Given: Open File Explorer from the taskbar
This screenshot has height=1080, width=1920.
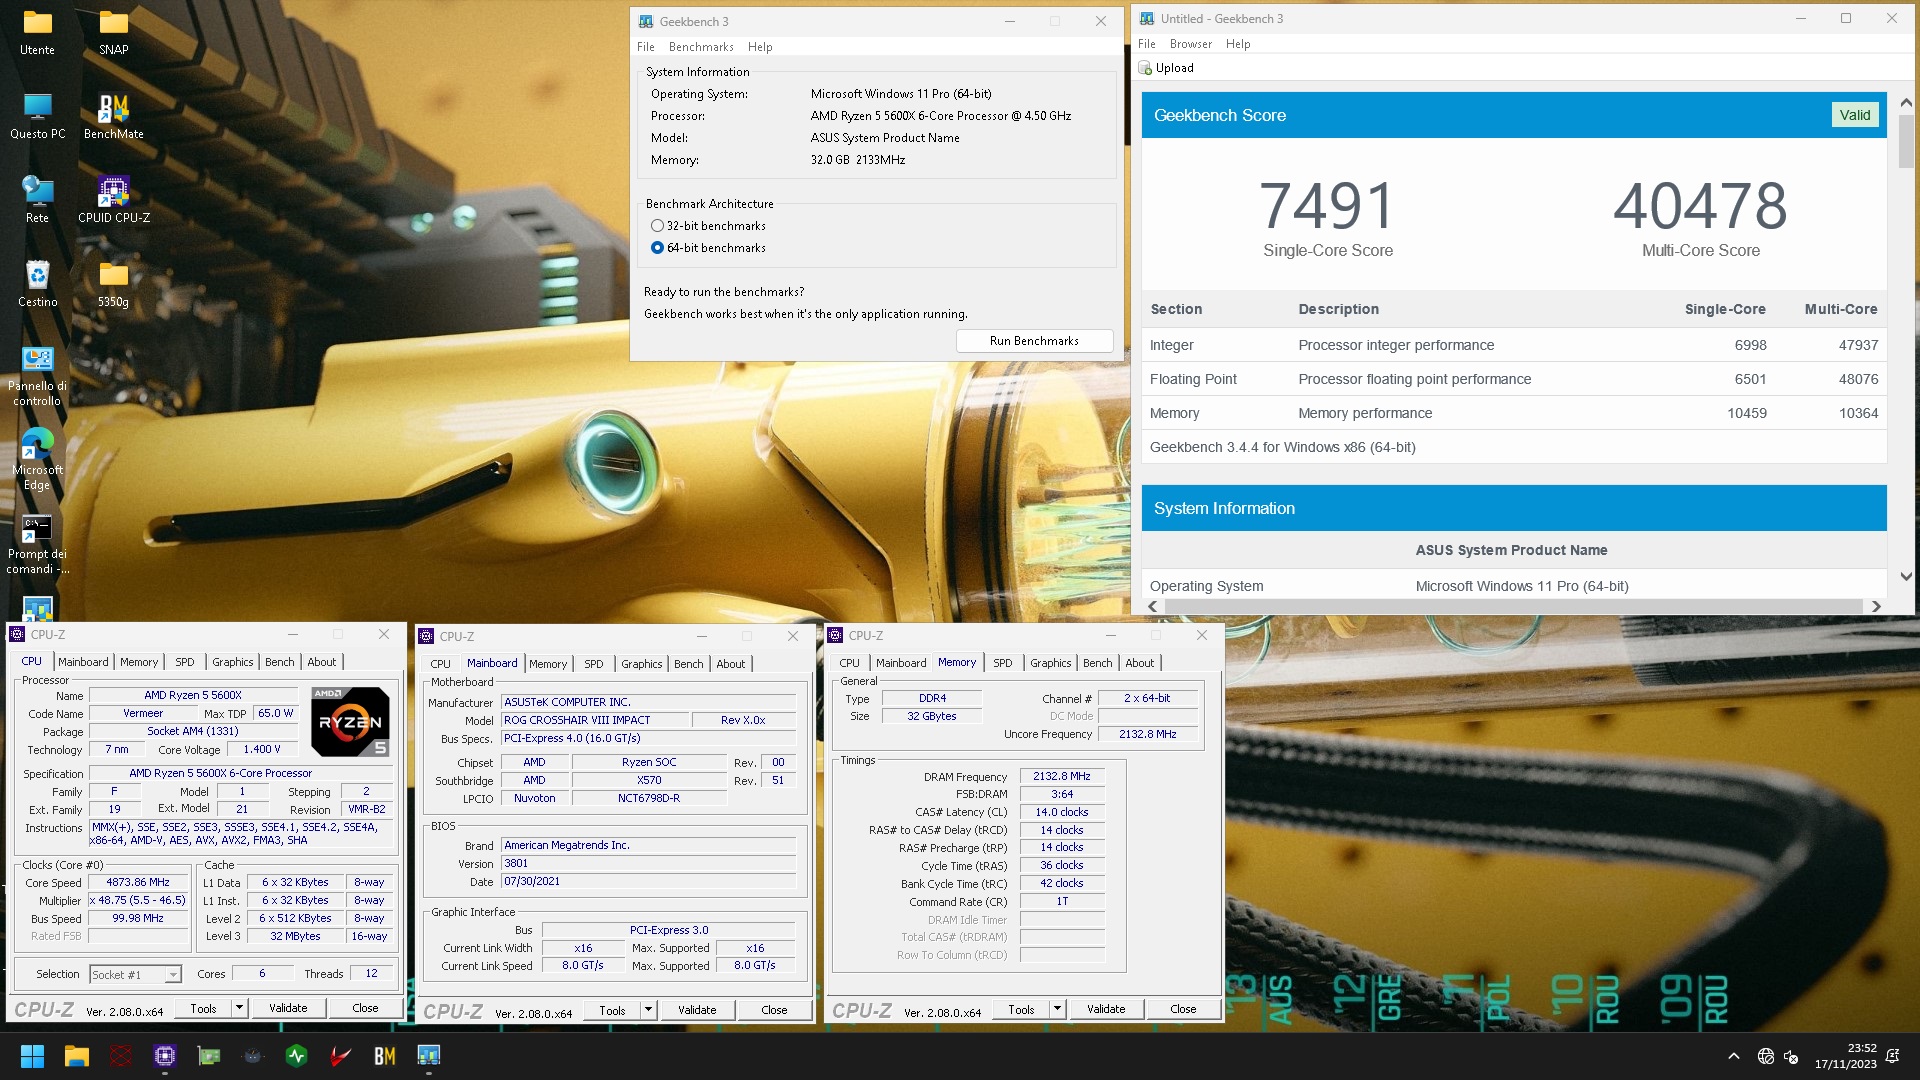Looking at the screenshot, I should coord(77,1056).
